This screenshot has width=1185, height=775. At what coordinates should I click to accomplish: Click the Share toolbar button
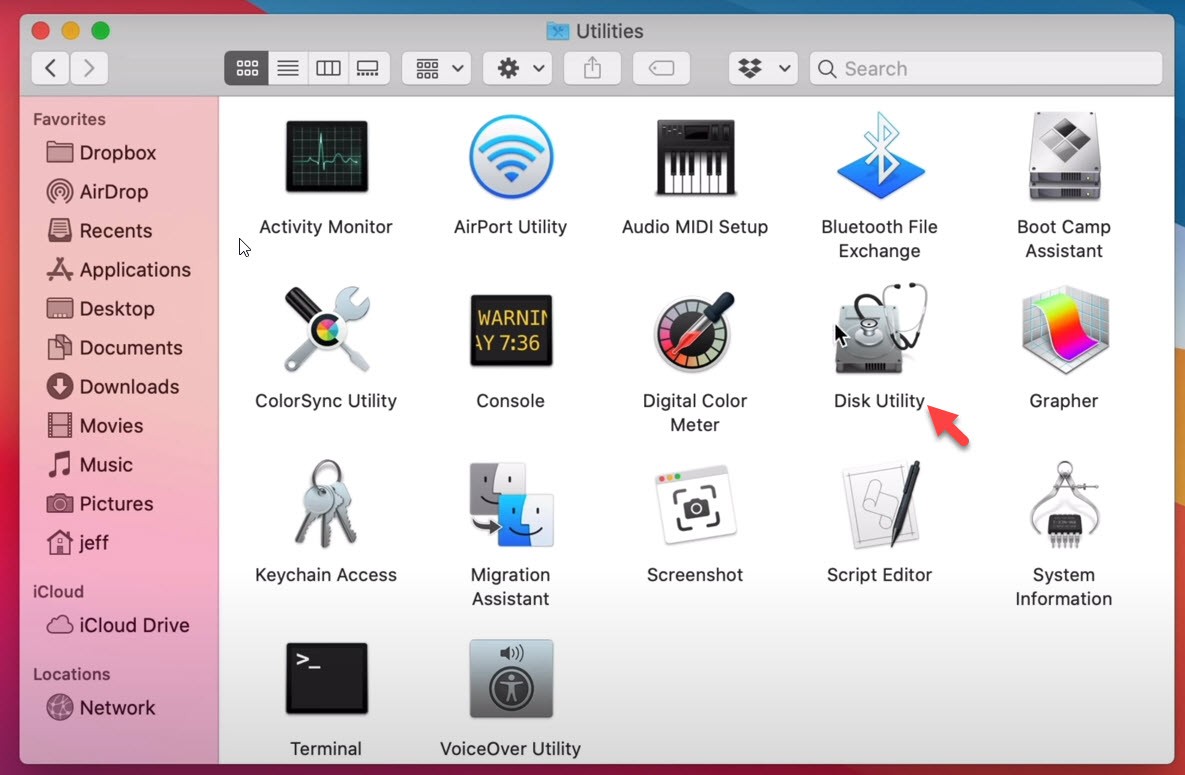(x=592, y=68)
